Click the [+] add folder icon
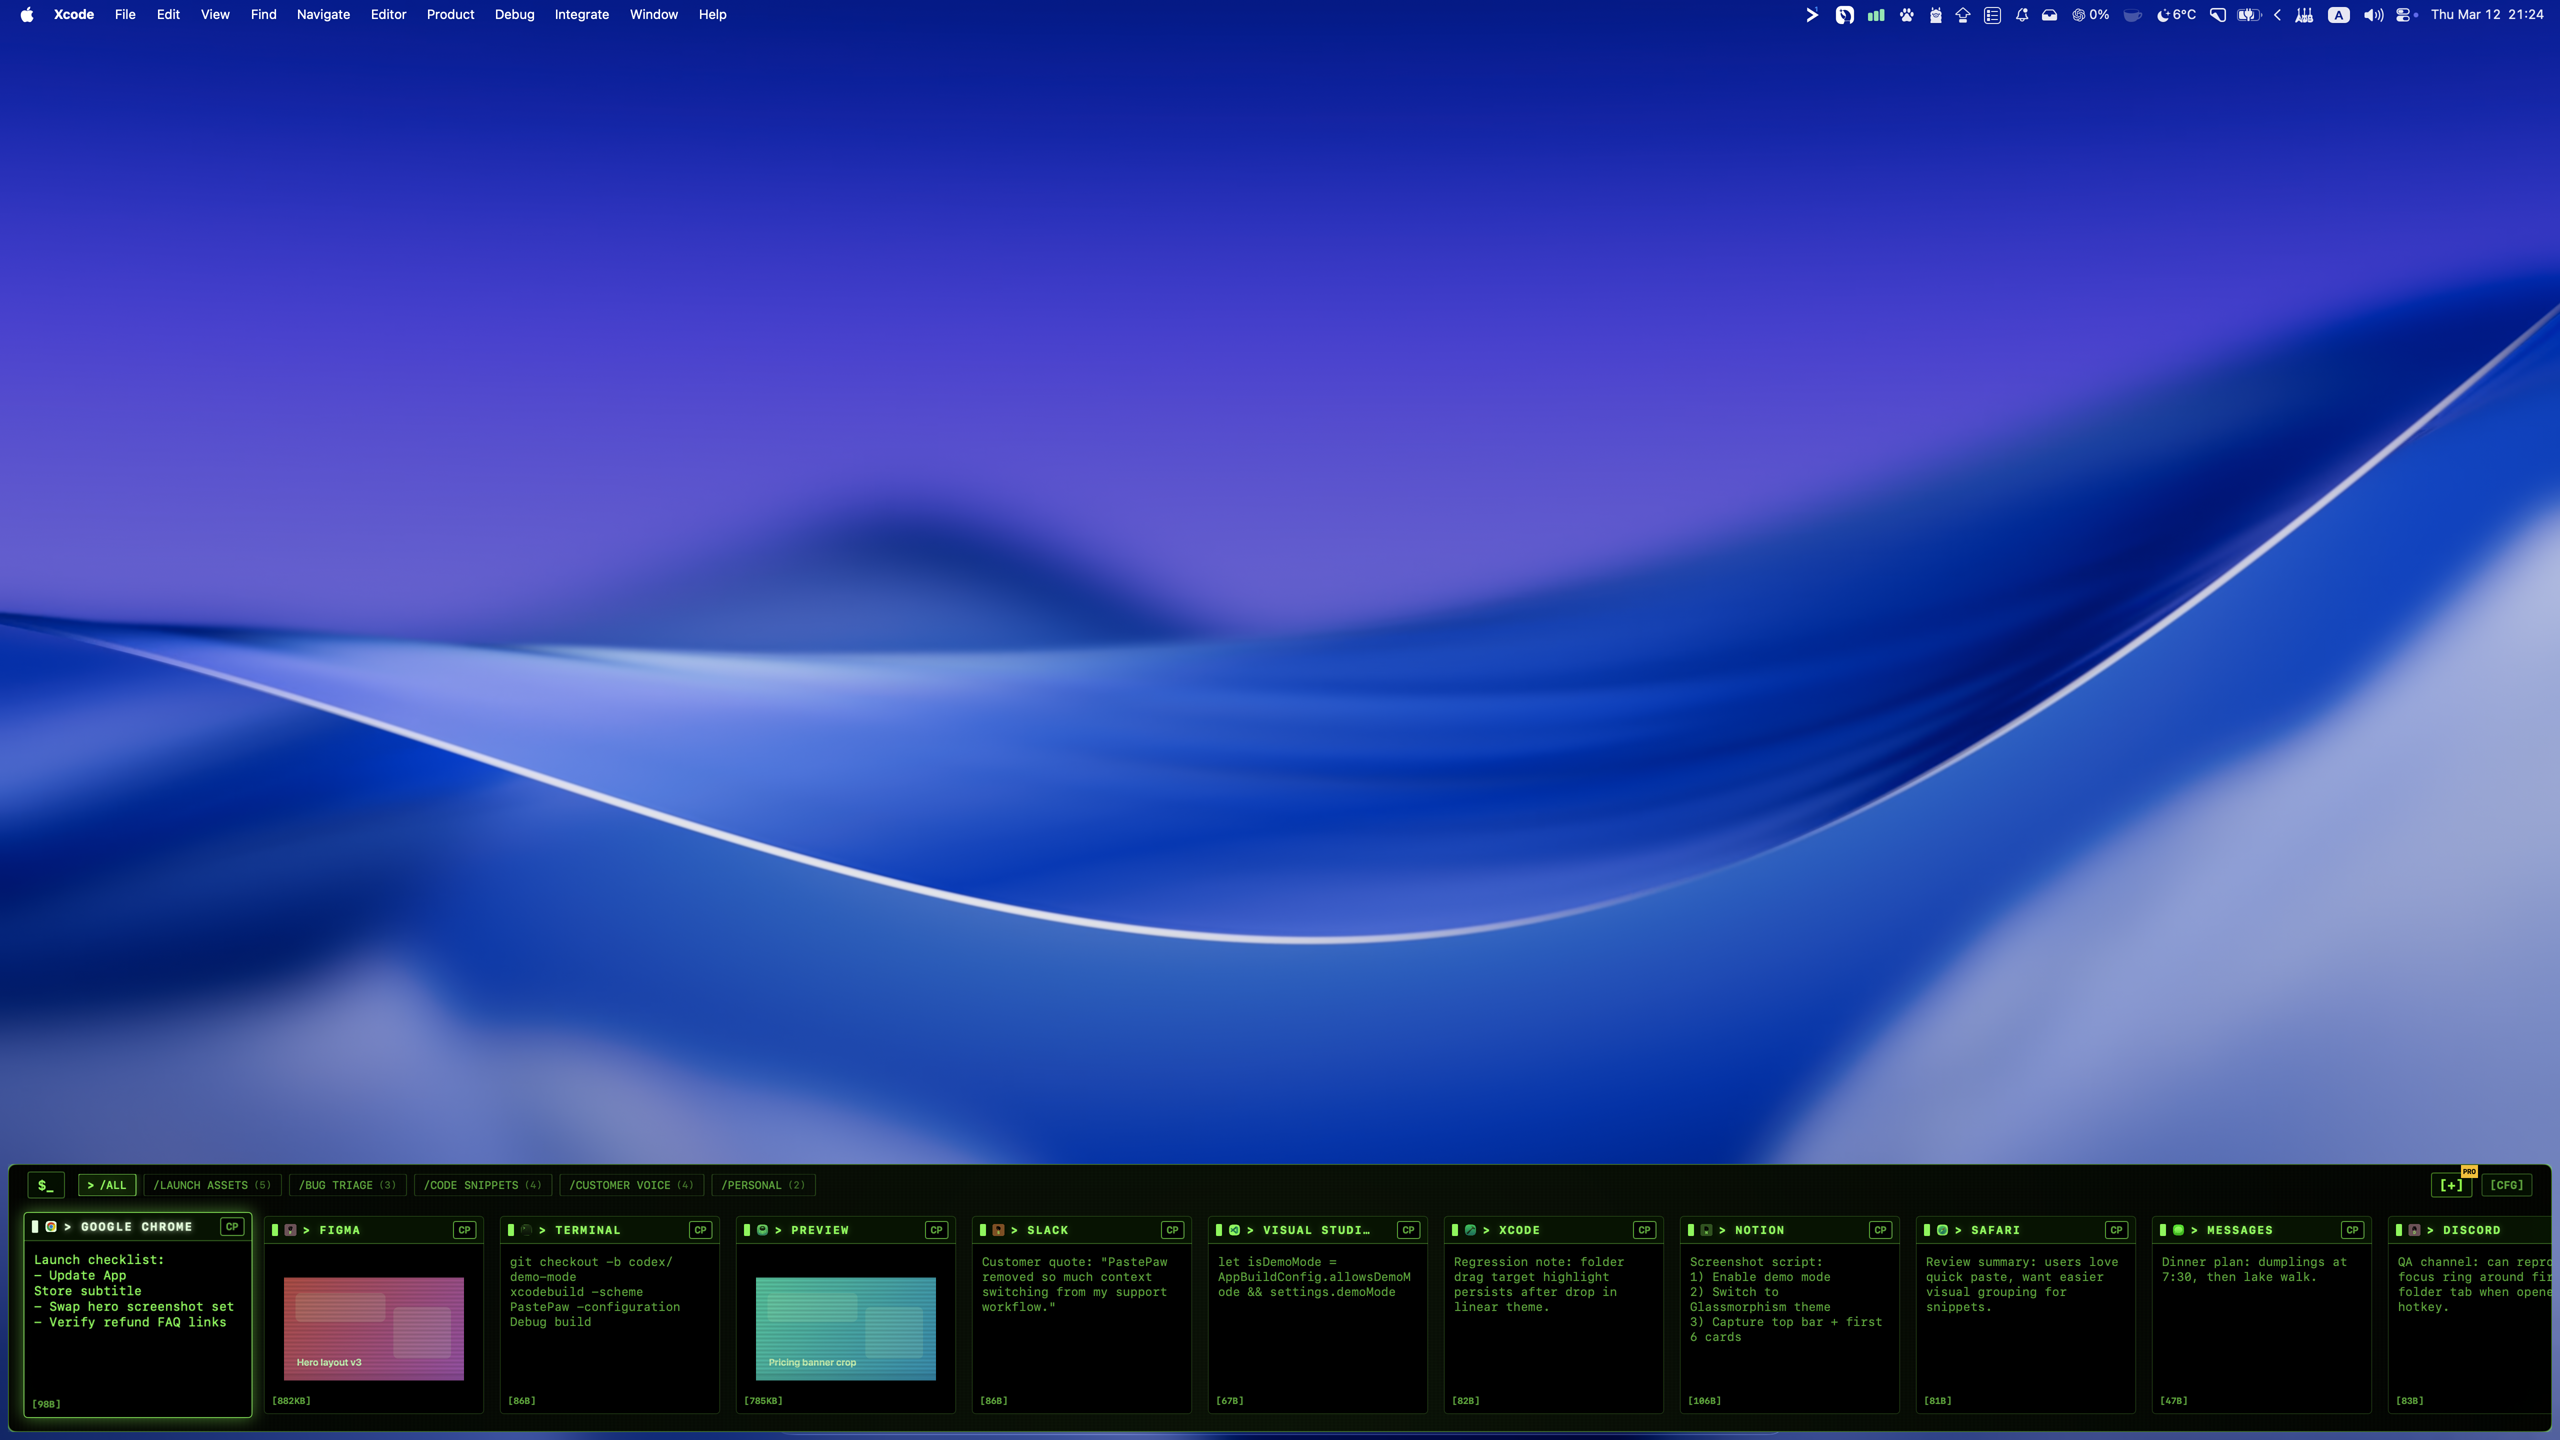The height and width of the screenshot is (1440, 2560). (2450, 1185)
